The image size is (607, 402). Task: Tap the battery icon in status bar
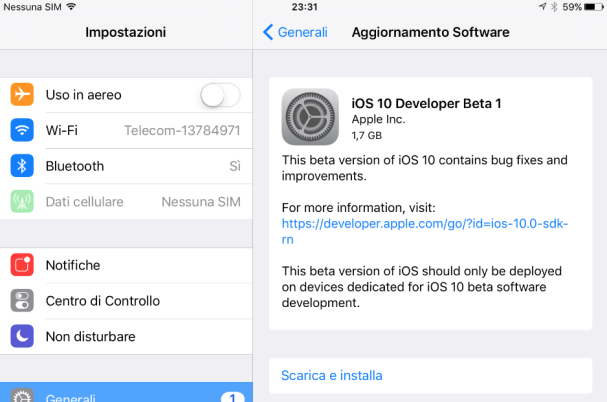594,7
